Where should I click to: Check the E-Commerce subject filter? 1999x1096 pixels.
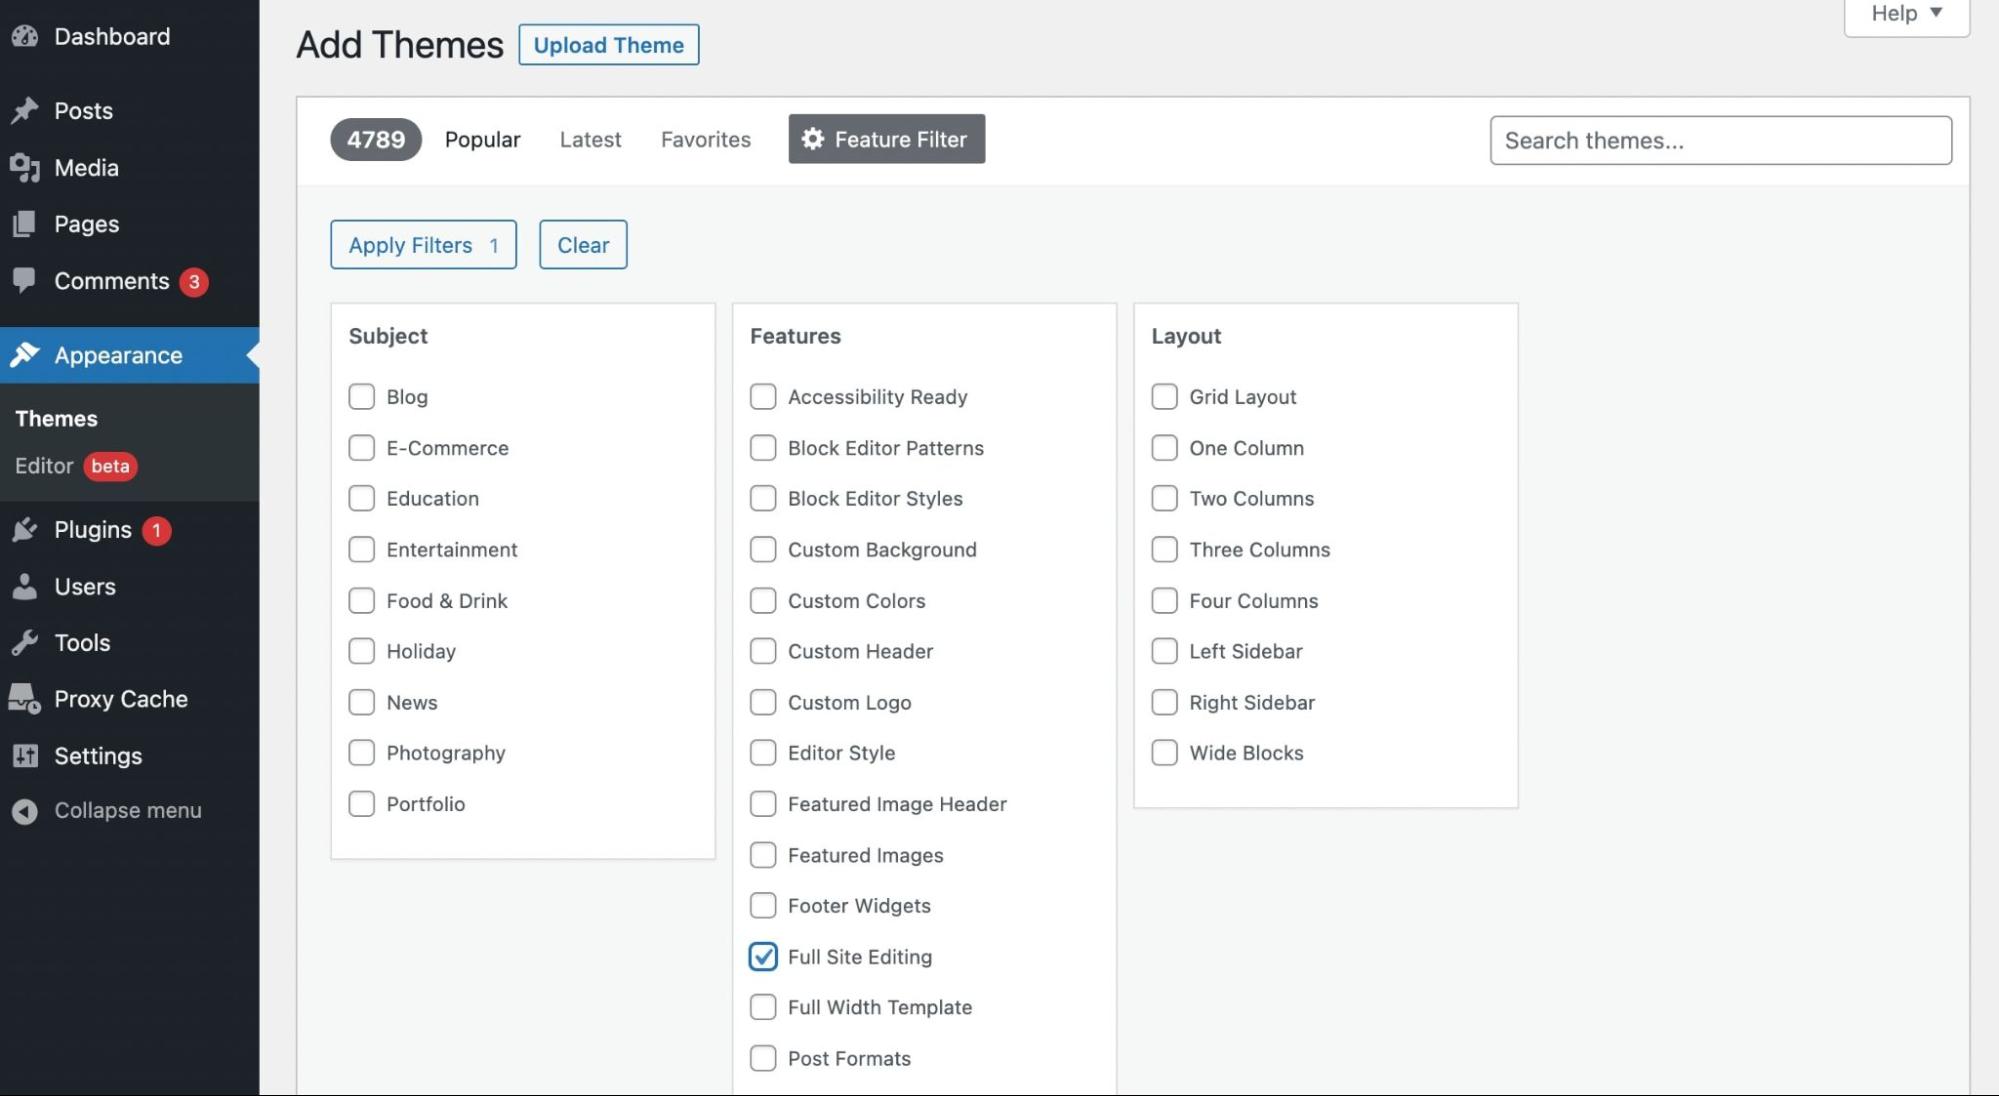pyautogui.click(x=361, y=448)
